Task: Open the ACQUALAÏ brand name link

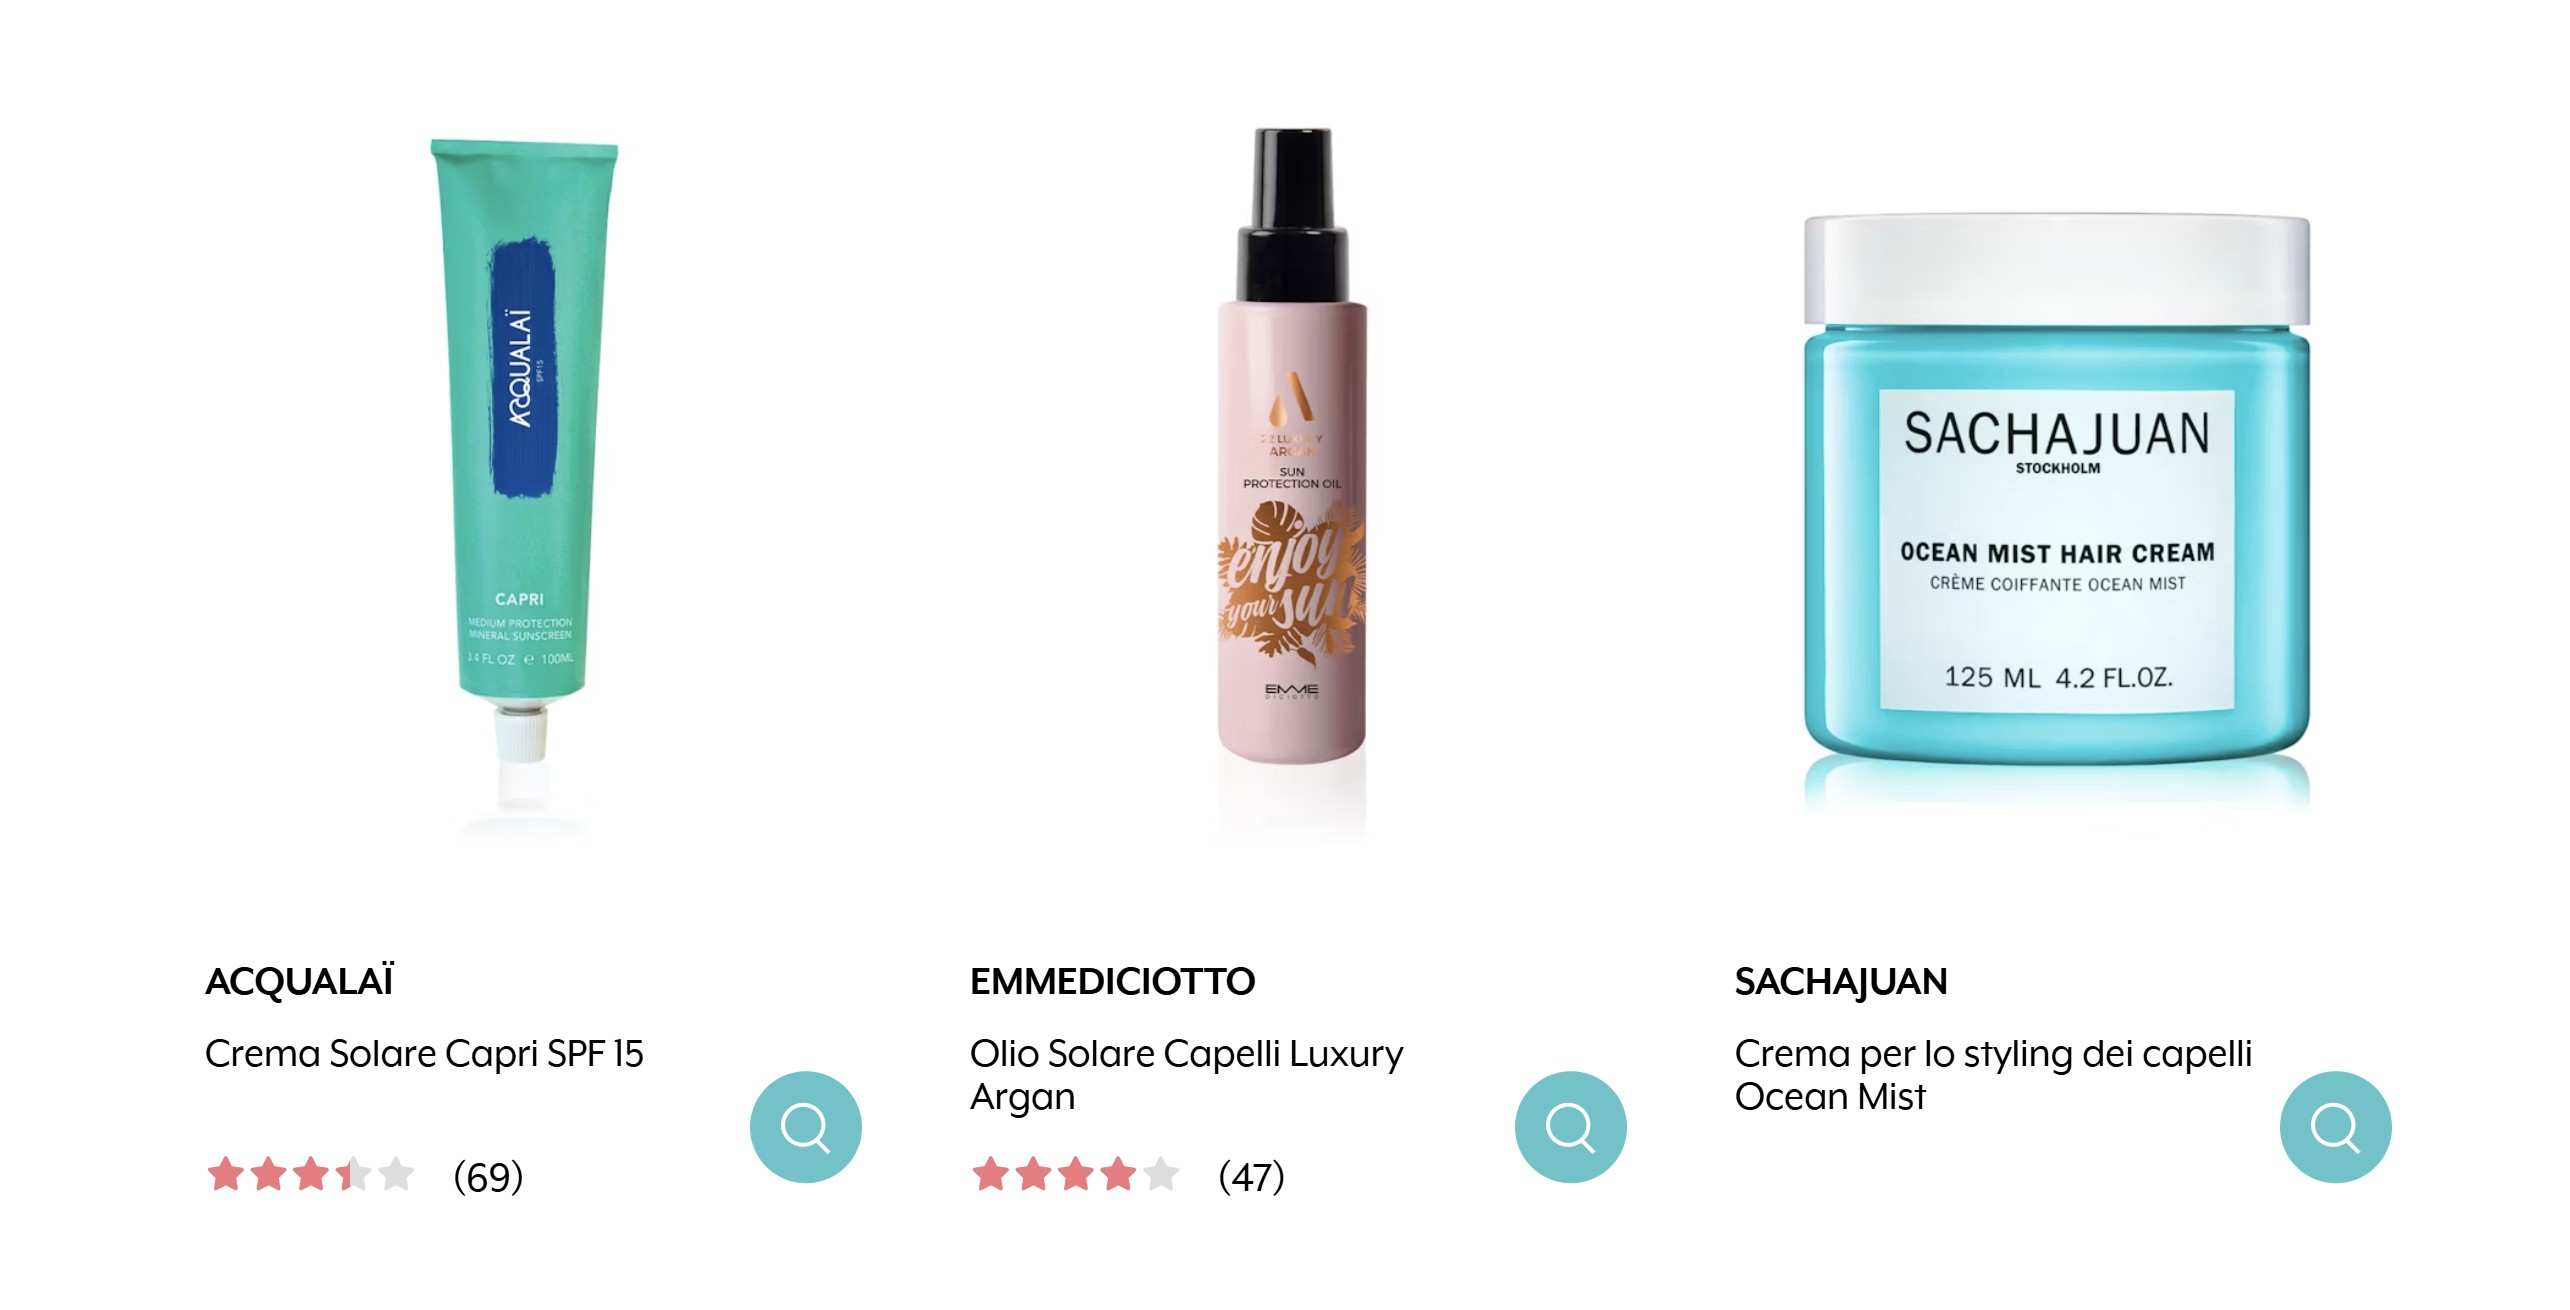Action: click(299, 981)
